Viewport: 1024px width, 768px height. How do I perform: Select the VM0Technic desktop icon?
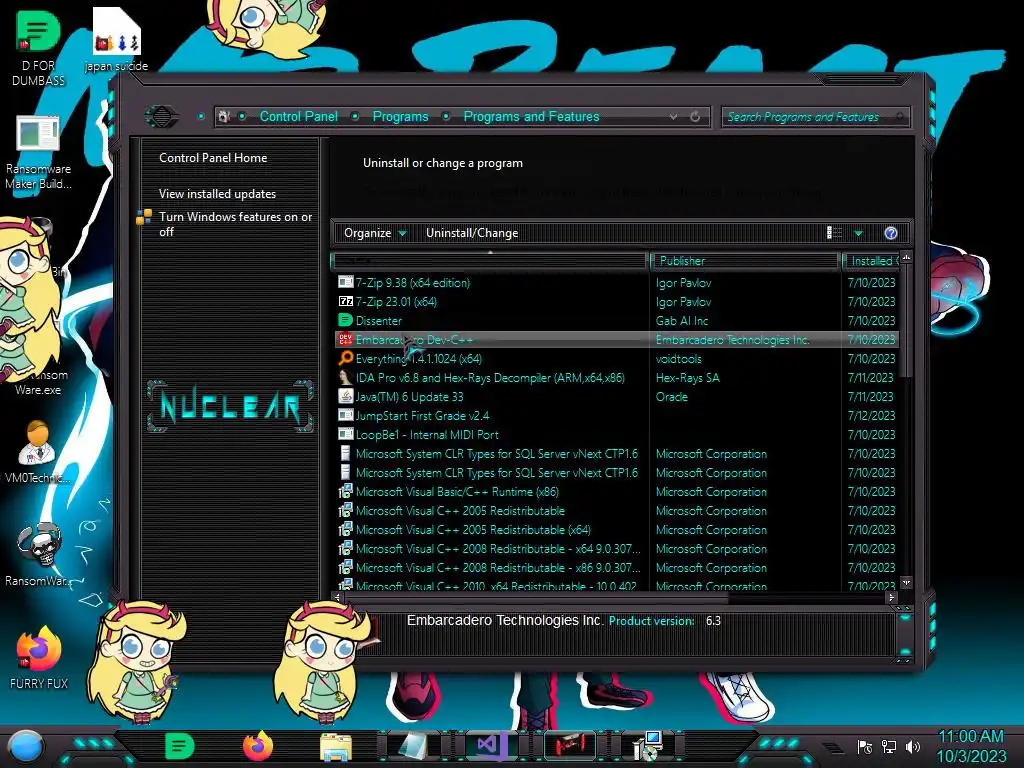tap(37, 453)
